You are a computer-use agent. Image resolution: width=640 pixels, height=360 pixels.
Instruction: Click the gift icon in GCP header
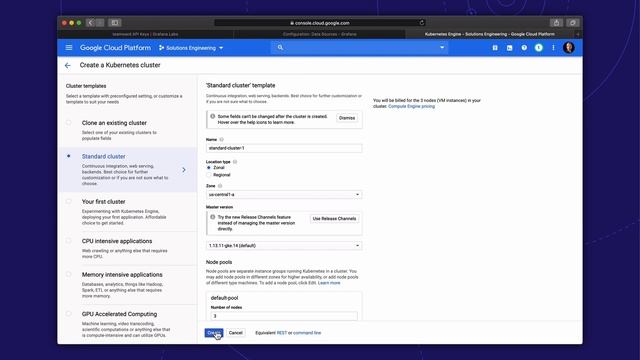pyautogui.click(x=495, y=48)
